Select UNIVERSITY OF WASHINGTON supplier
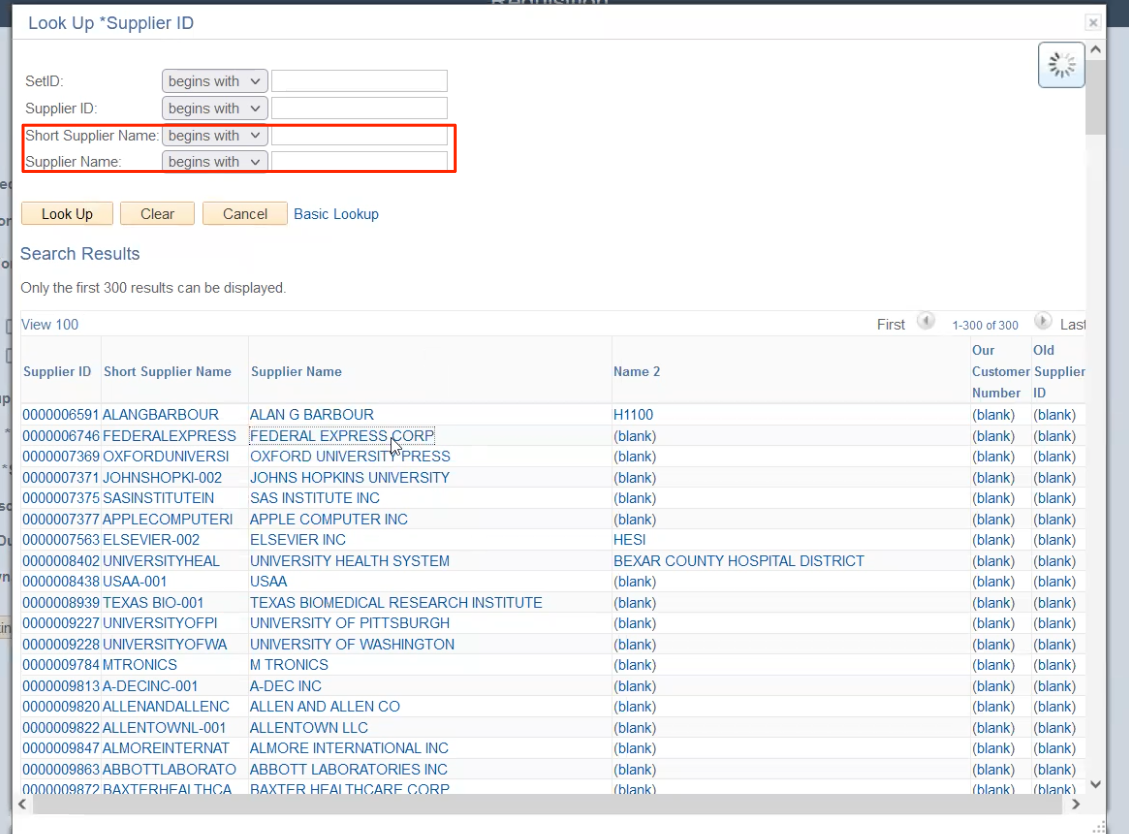The image size is (1129, 834). pyautogui.click(x=352, y=645)
